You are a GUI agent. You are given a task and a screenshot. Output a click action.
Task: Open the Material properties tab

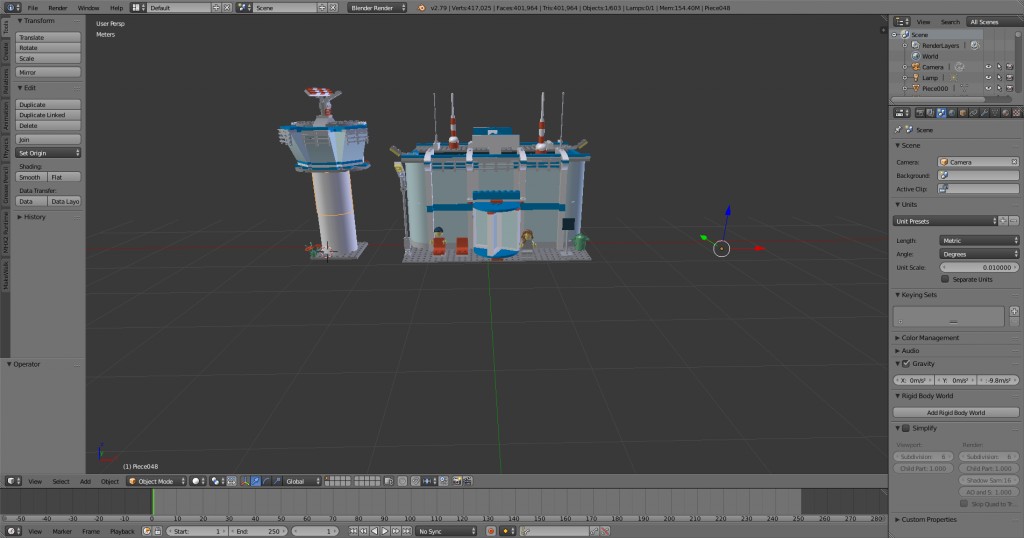pyautogui.click(x=1006, y=113)
